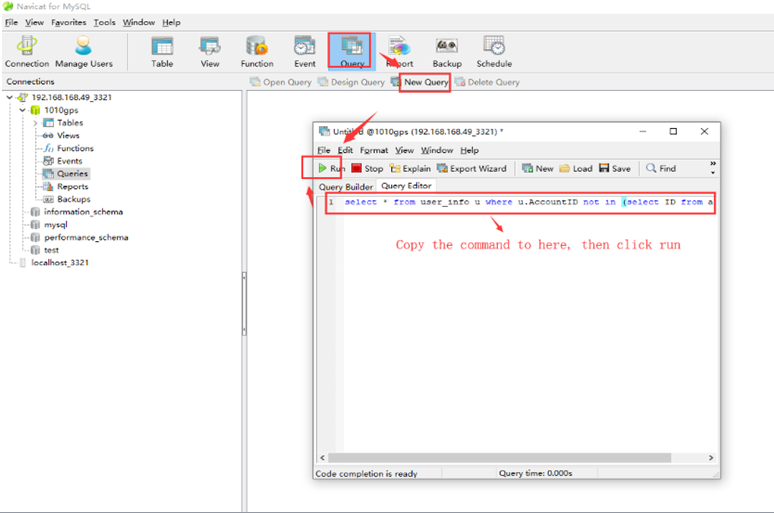
Task: Open the main File menu
Action: pyautogui.click(x=11, y=22)
